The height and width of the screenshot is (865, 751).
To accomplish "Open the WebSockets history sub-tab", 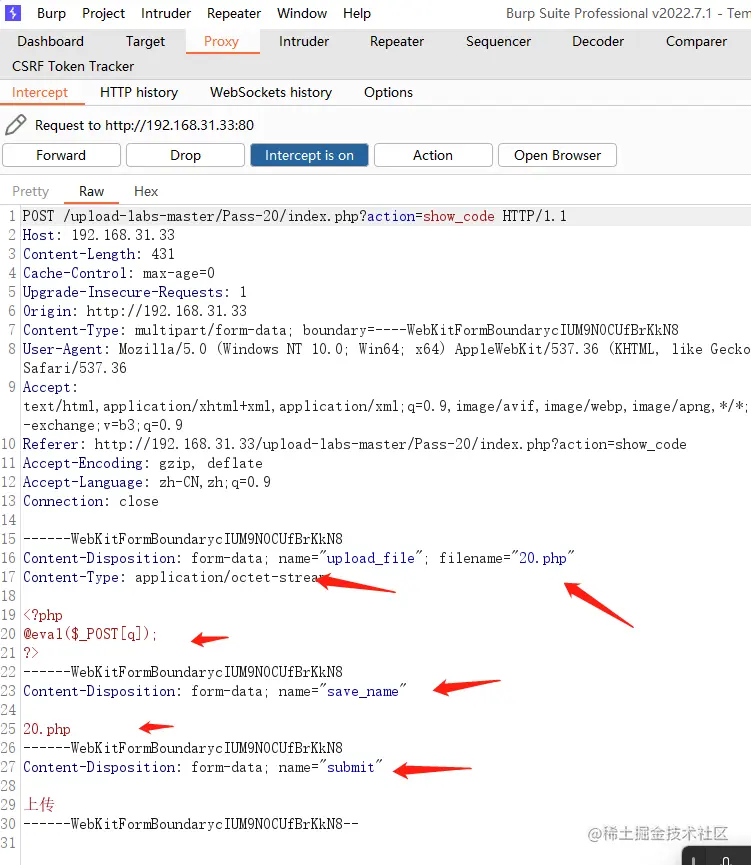I will click(271, 92).
